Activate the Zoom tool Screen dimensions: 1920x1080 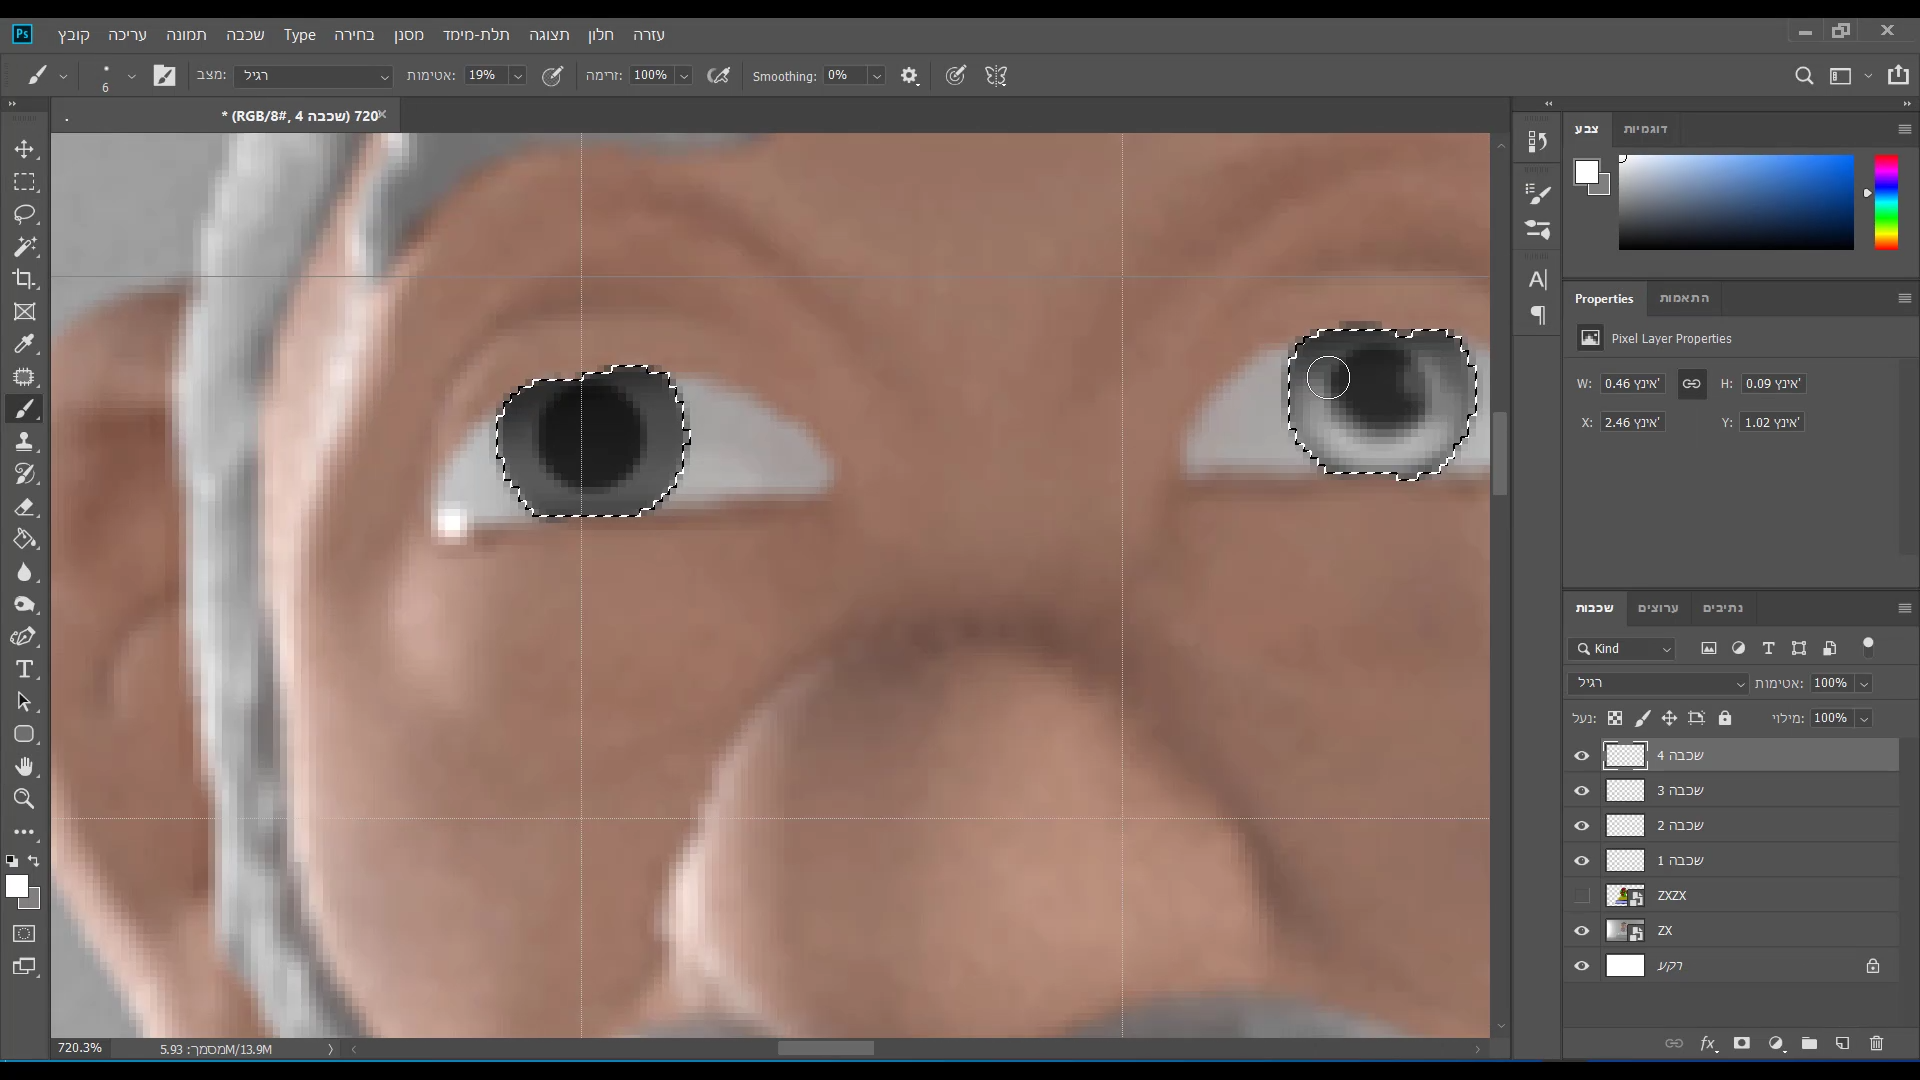click(x=24, y=799)
